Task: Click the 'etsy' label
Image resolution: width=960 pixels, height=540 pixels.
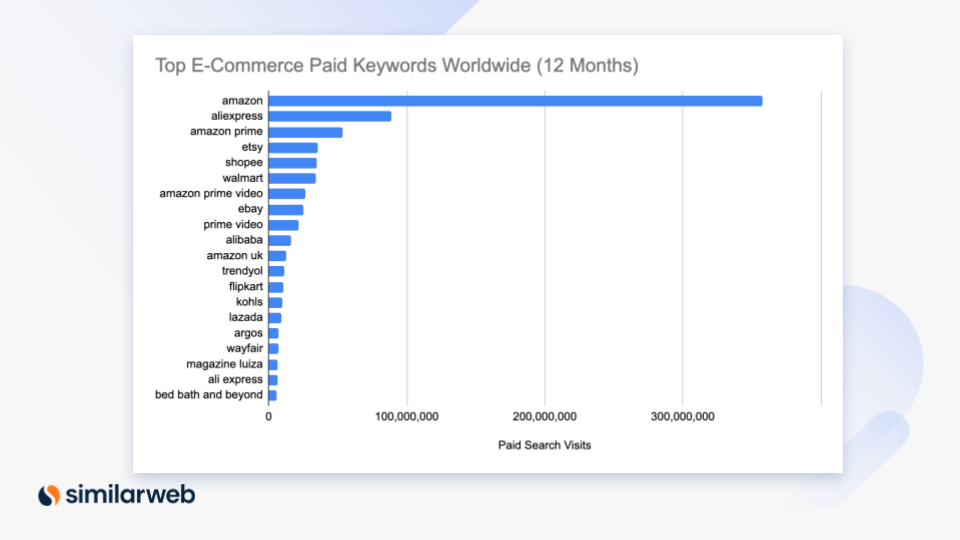Action: click(x=252, y=147)
